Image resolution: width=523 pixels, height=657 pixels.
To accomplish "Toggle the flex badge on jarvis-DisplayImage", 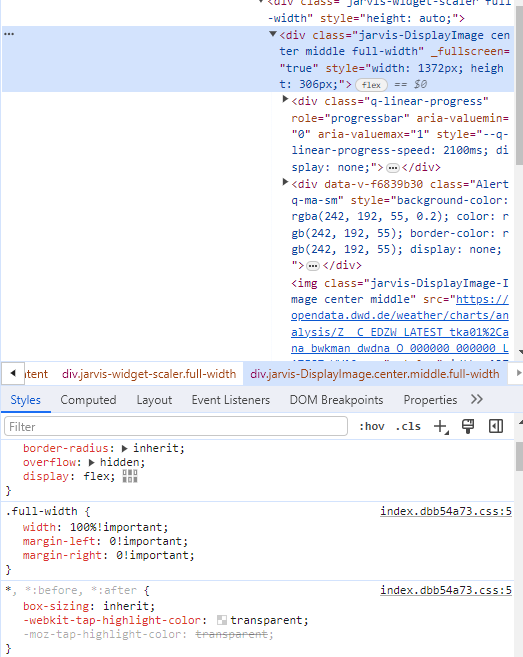I will [x=371, y=85].
